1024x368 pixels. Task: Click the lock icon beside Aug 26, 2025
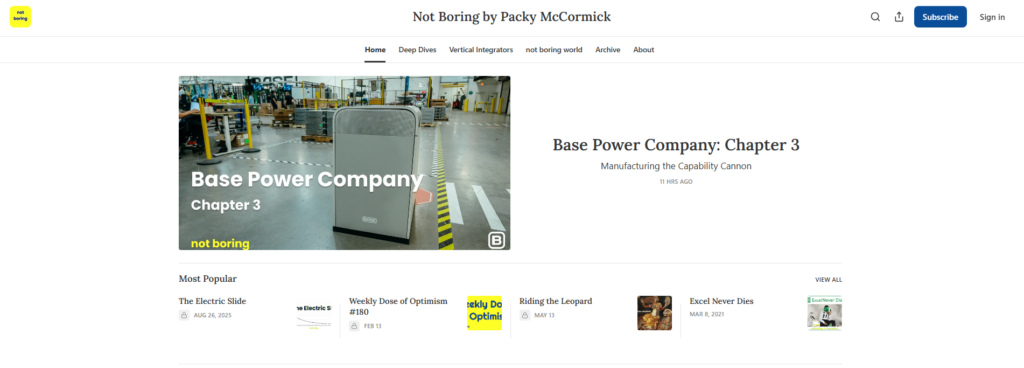pos(184,315)
